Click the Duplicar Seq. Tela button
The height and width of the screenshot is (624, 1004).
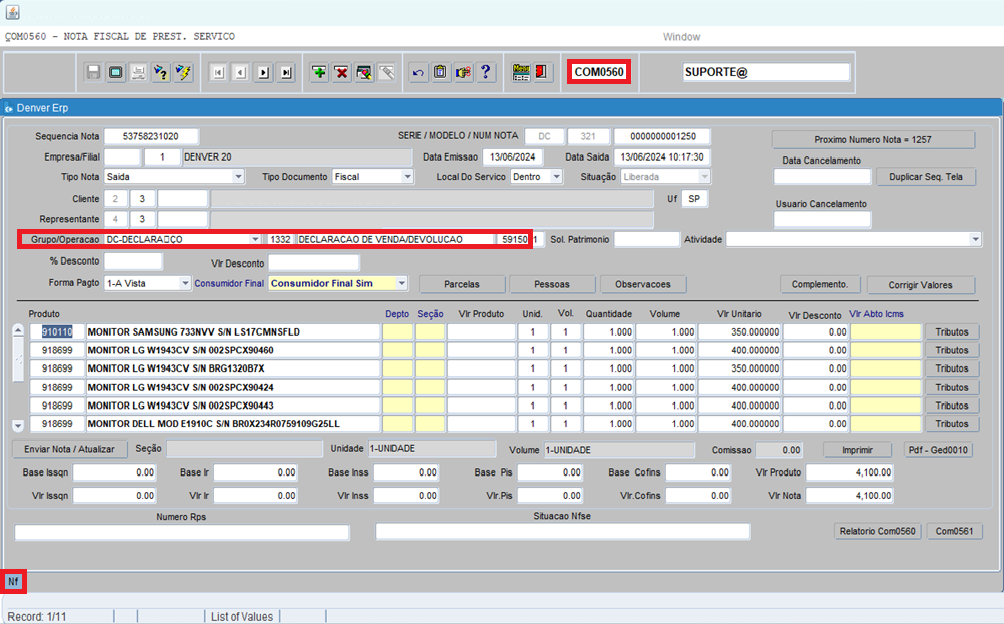pos(925,177)
